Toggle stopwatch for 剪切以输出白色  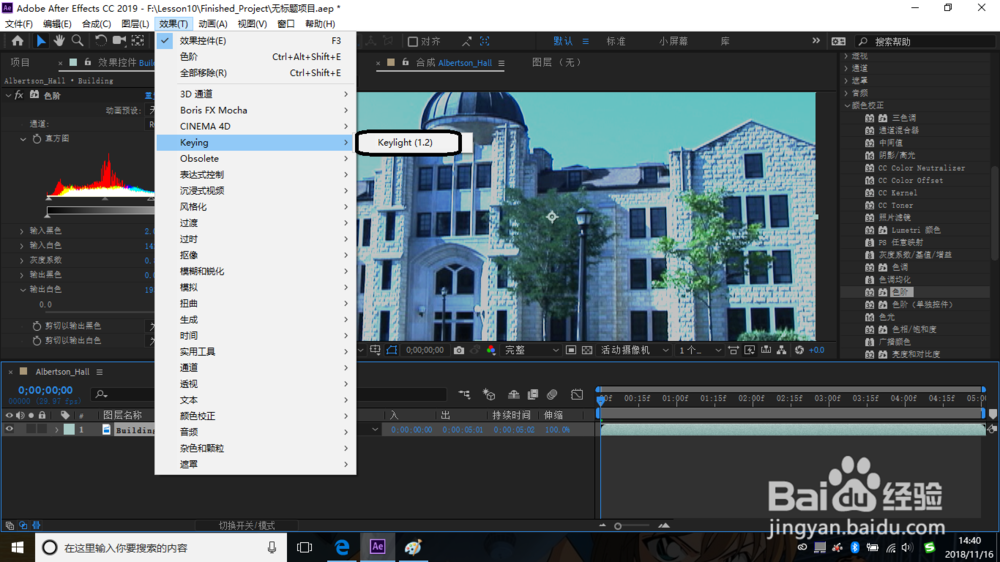coord(36,341)
